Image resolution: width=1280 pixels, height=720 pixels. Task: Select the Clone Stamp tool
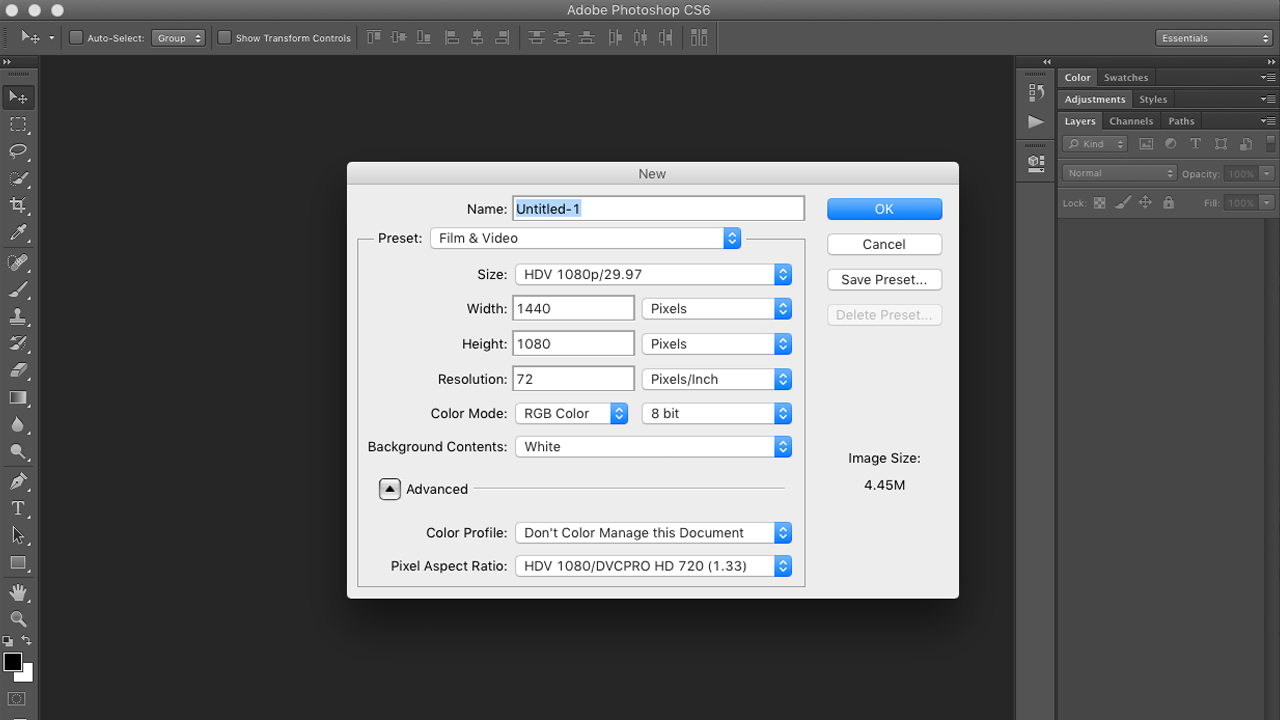click(18, 316)
